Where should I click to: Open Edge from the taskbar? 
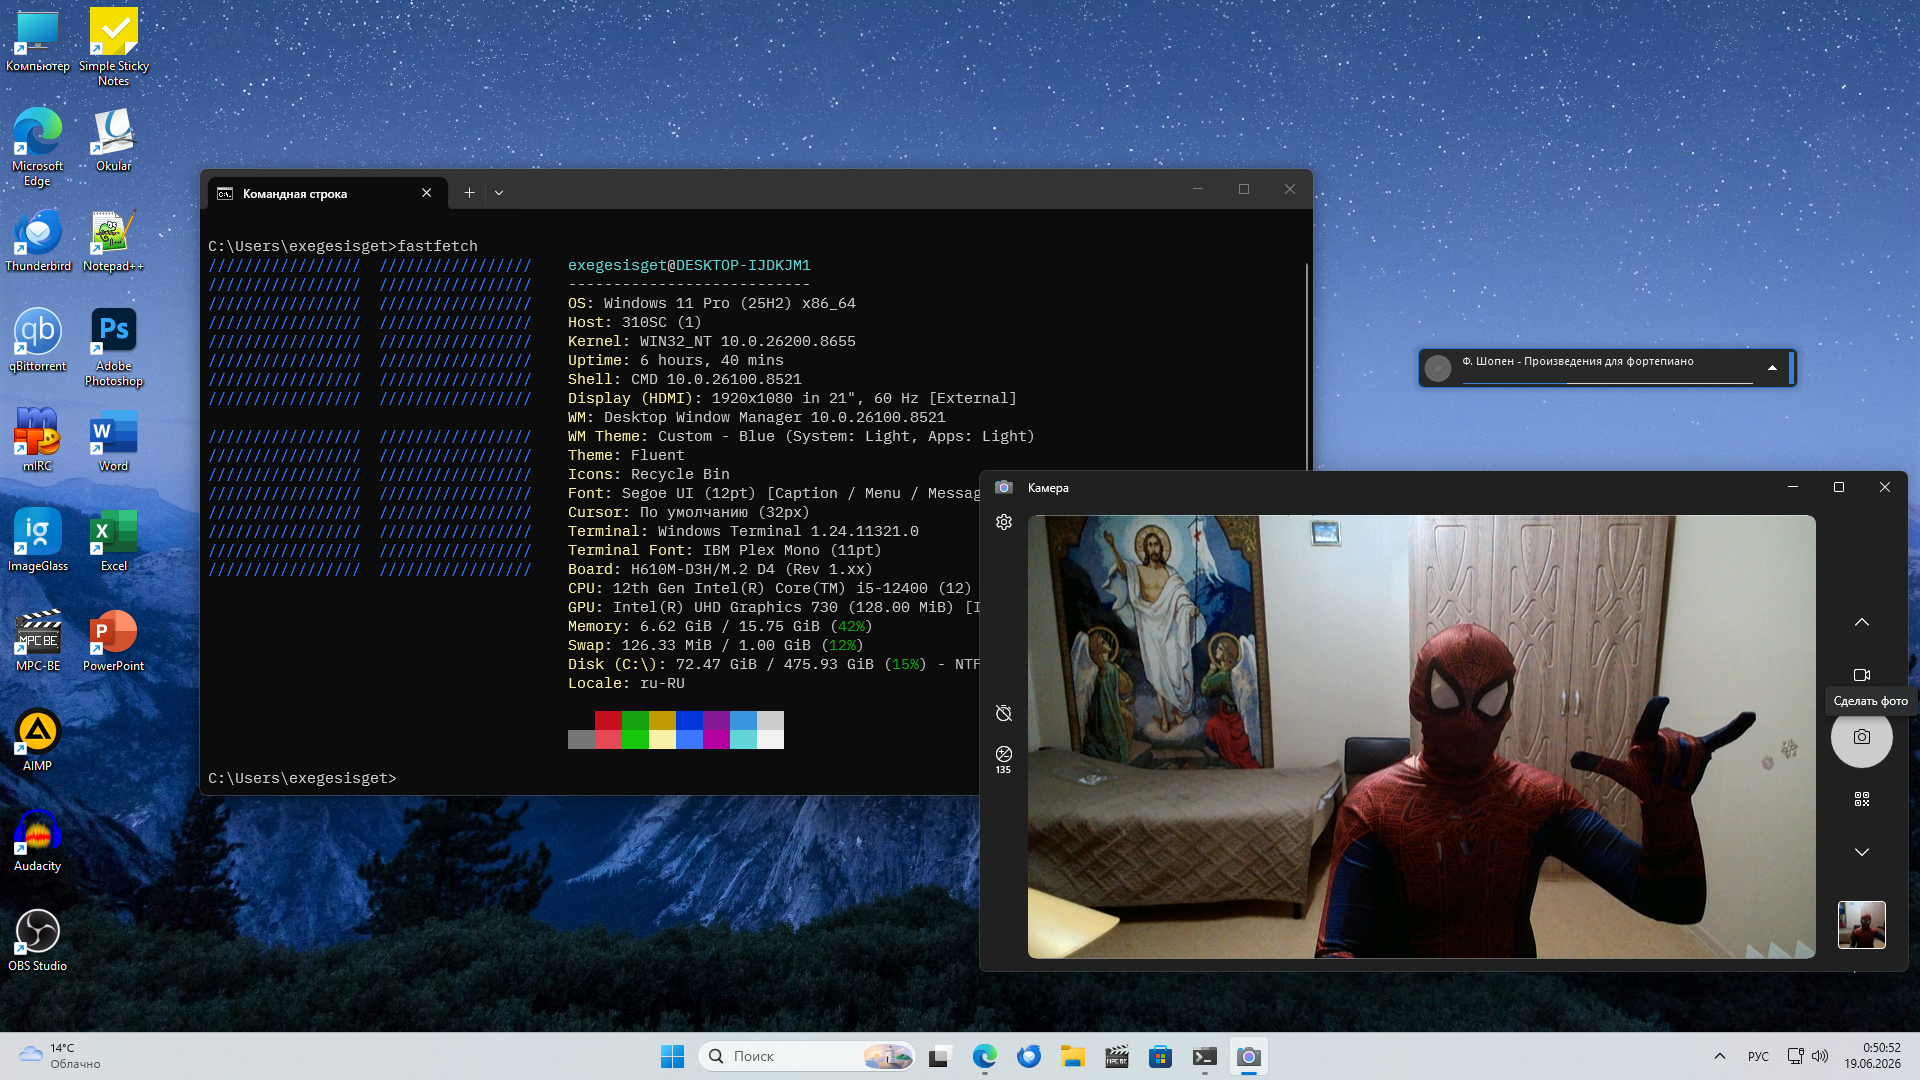985,1056
